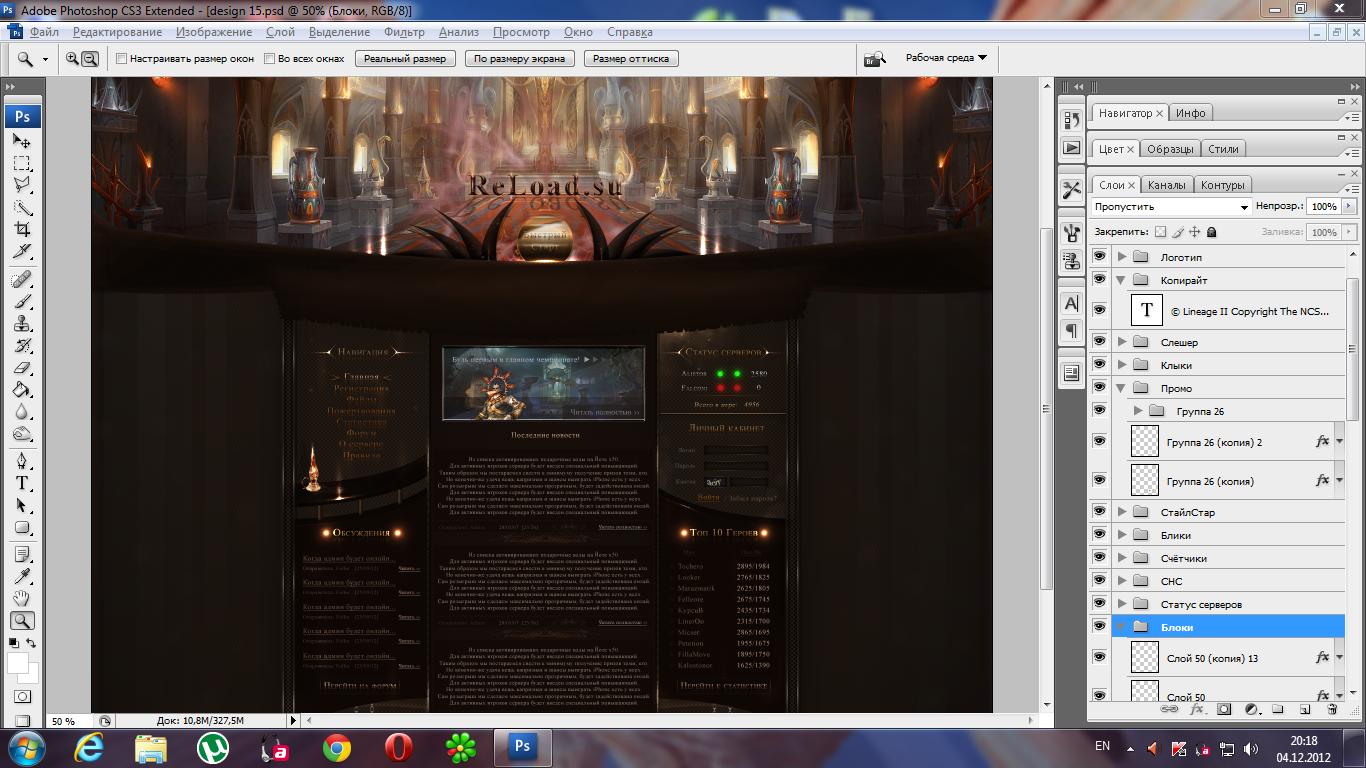
Task: Expand the Слешер layer group
Action: (1122, 342)
